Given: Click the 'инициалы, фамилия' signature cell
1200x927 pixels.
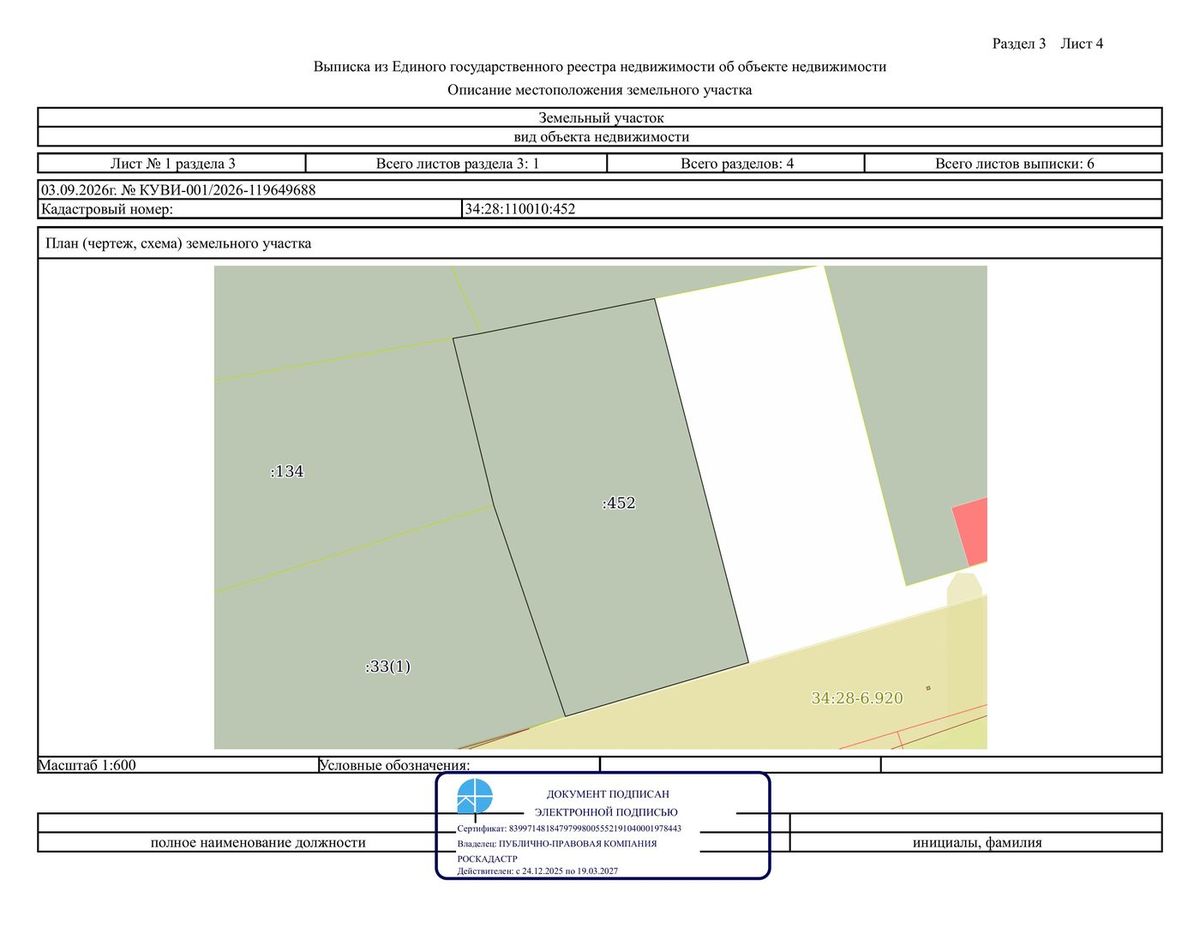Looking at the screenshot, I should point(976,842).
